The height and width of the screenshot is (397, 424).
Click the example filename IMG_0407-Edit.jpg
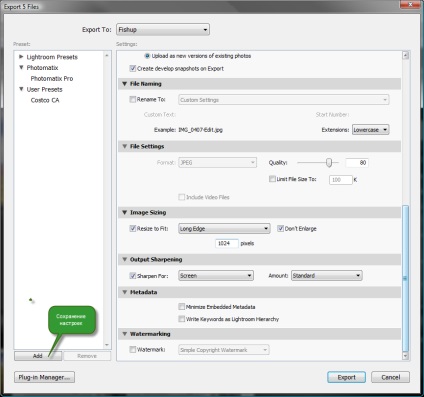point(200,130)
